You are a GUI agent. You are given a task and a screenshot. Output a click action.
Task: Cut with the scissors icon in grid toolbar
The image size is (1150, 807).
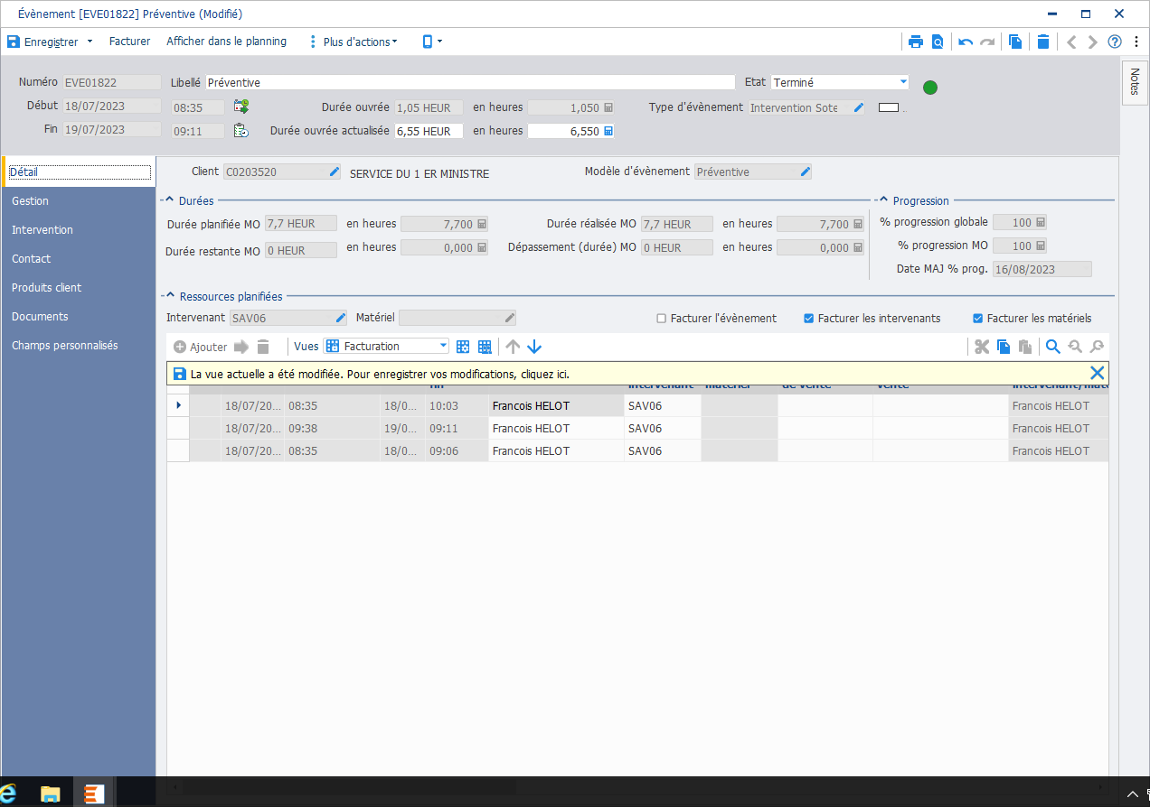[x=981, y=347]
